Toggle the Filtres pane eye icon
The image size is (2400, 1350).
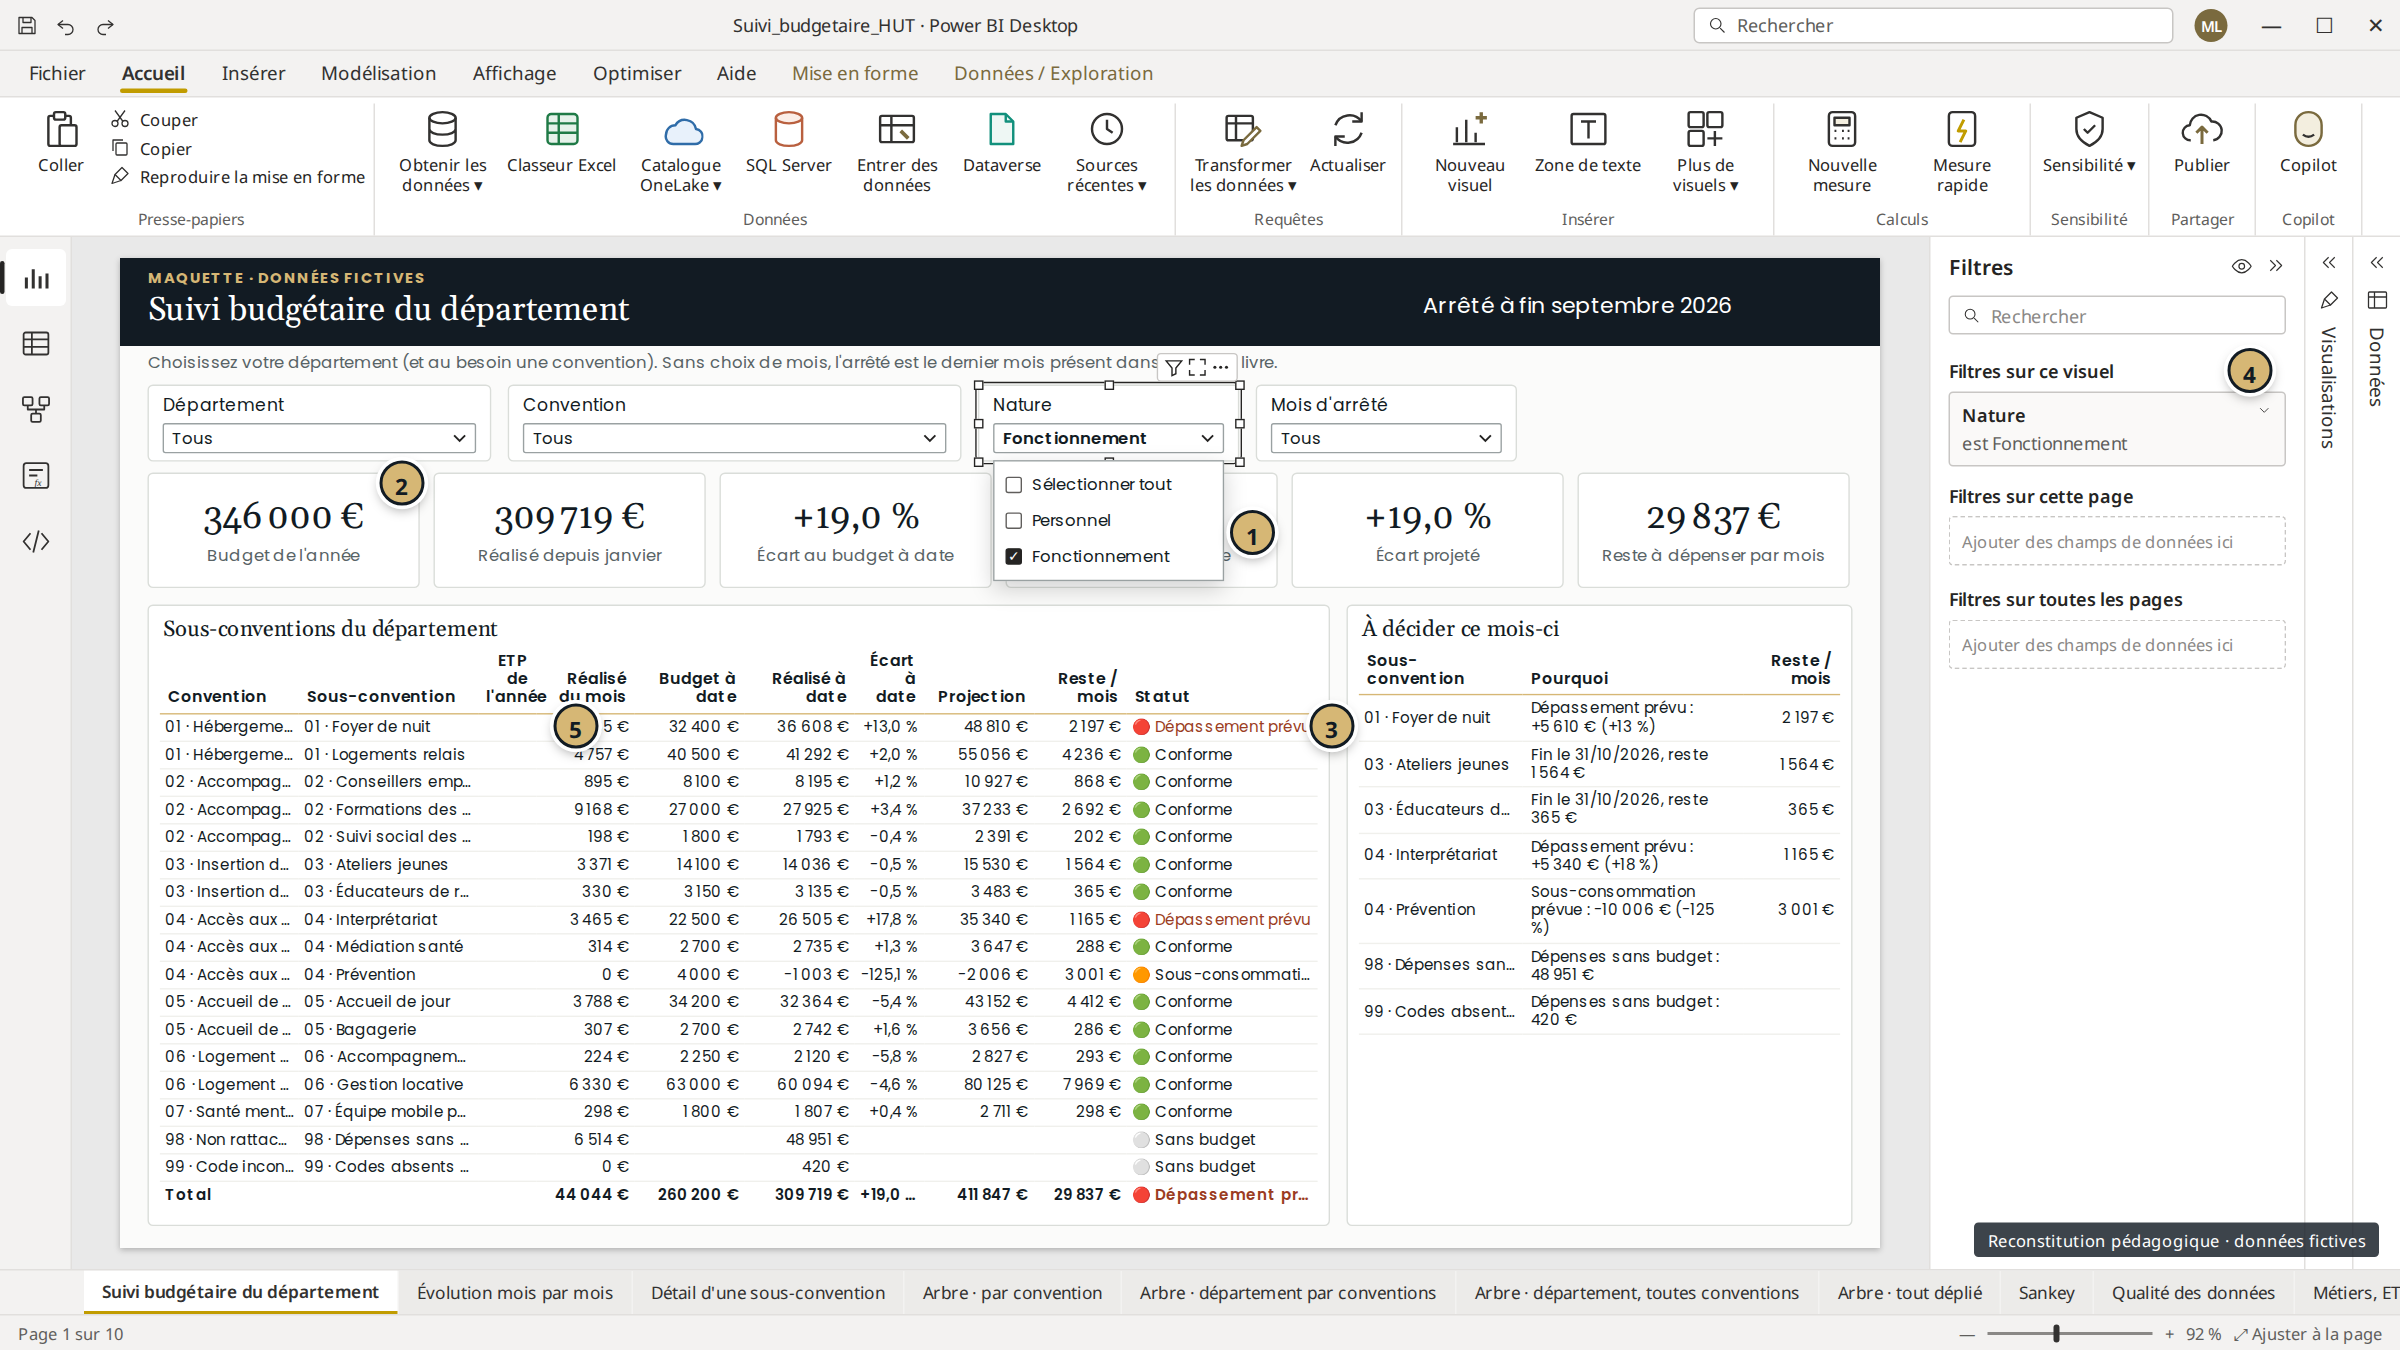(2241, 266)
